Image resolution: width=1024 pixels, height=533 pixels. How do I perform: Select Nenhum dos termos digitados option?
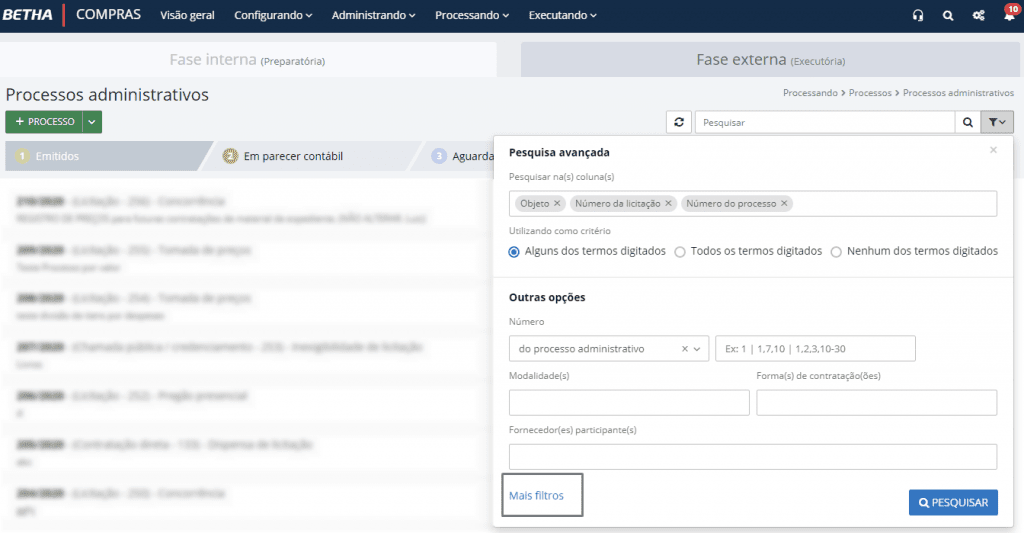click(x=836, y=252)
